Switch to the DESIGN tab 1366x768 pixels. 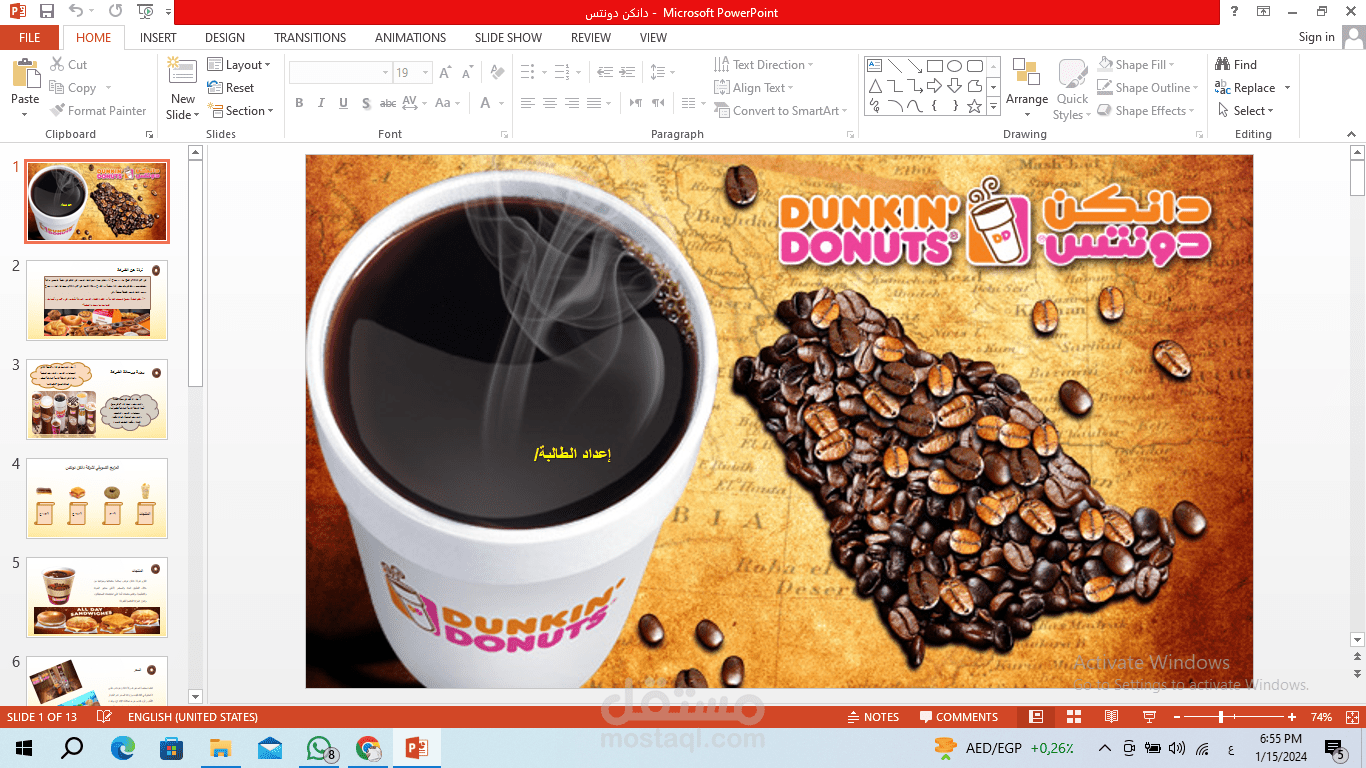point(225,37)
